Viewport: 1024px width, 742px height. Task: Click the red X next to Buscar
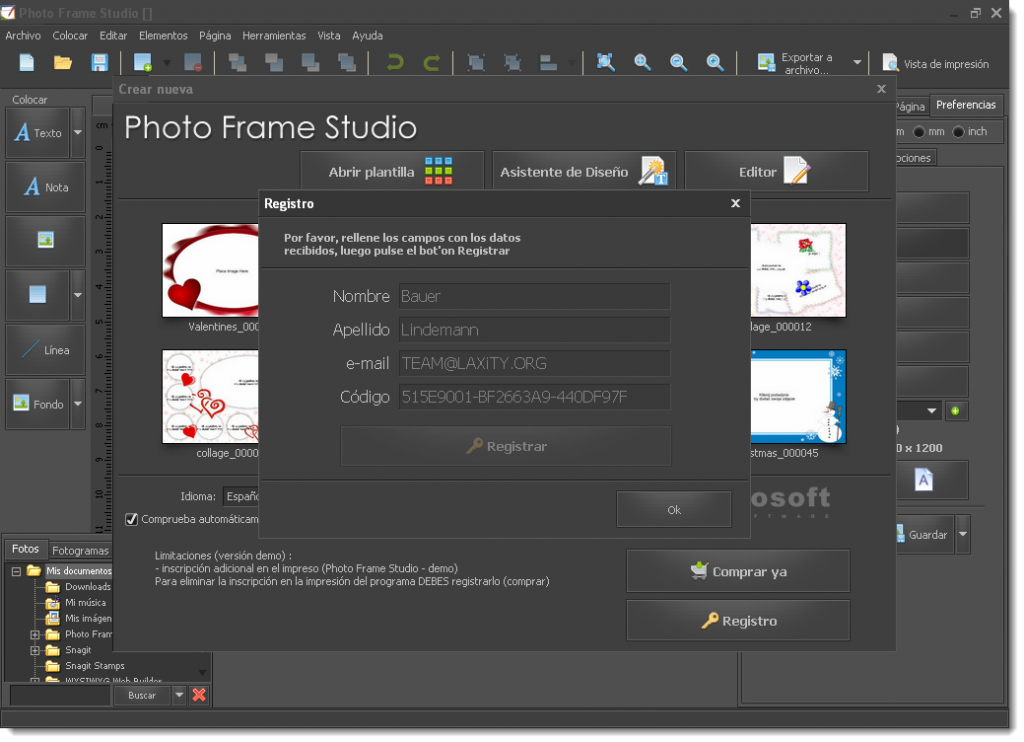(199, 695)
